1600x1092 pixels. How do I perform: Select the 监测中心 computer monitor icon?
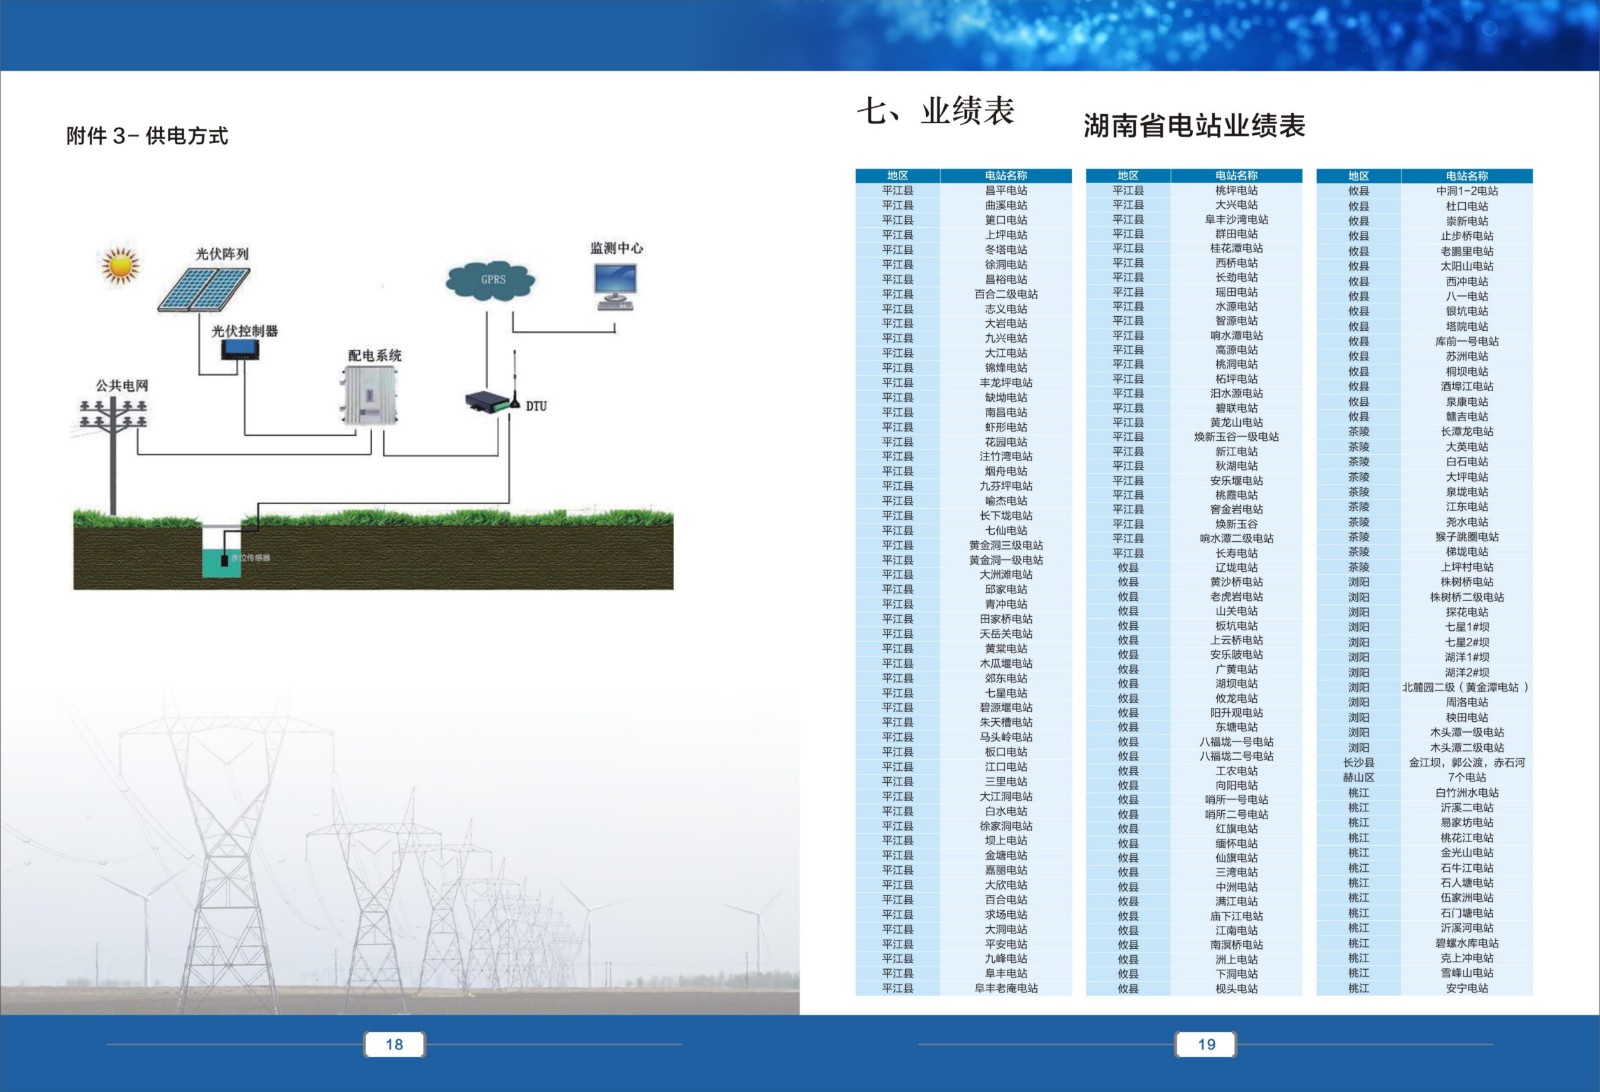614,285
